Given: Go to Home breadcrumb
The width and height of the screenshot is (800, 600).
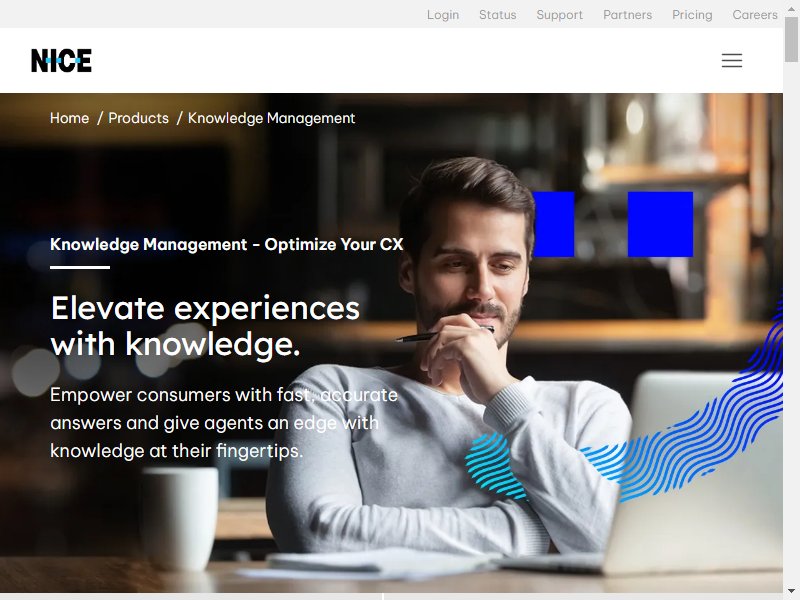Looking at the screenshot, I should coord(69,118).
